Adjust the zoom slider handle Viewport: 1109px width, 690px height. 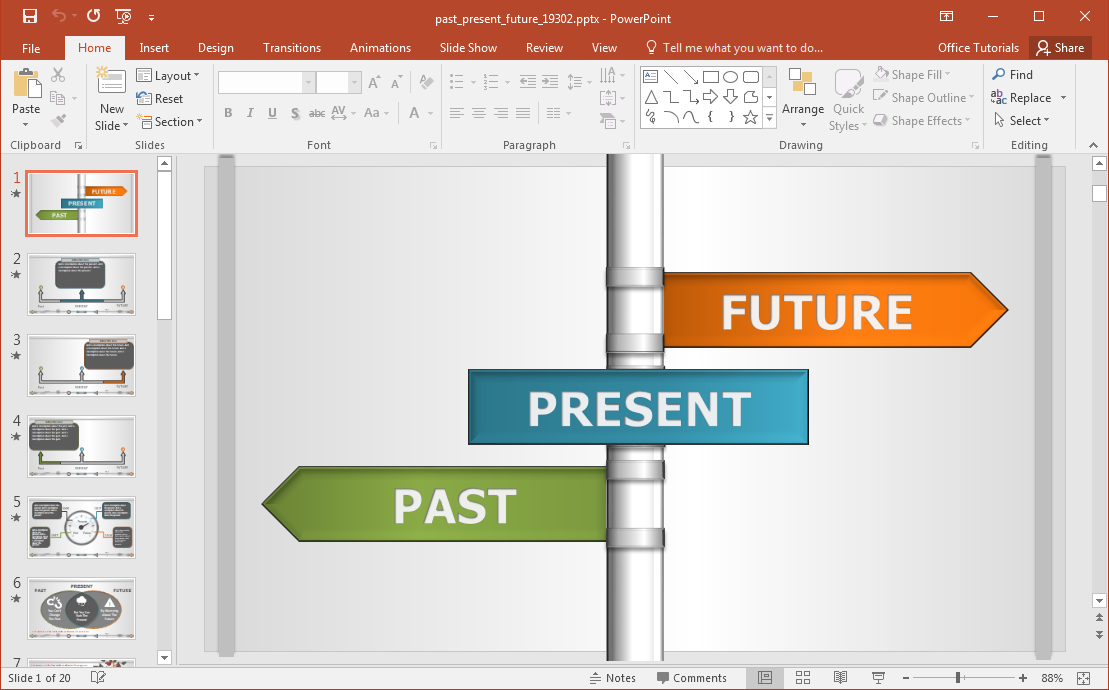958,678
